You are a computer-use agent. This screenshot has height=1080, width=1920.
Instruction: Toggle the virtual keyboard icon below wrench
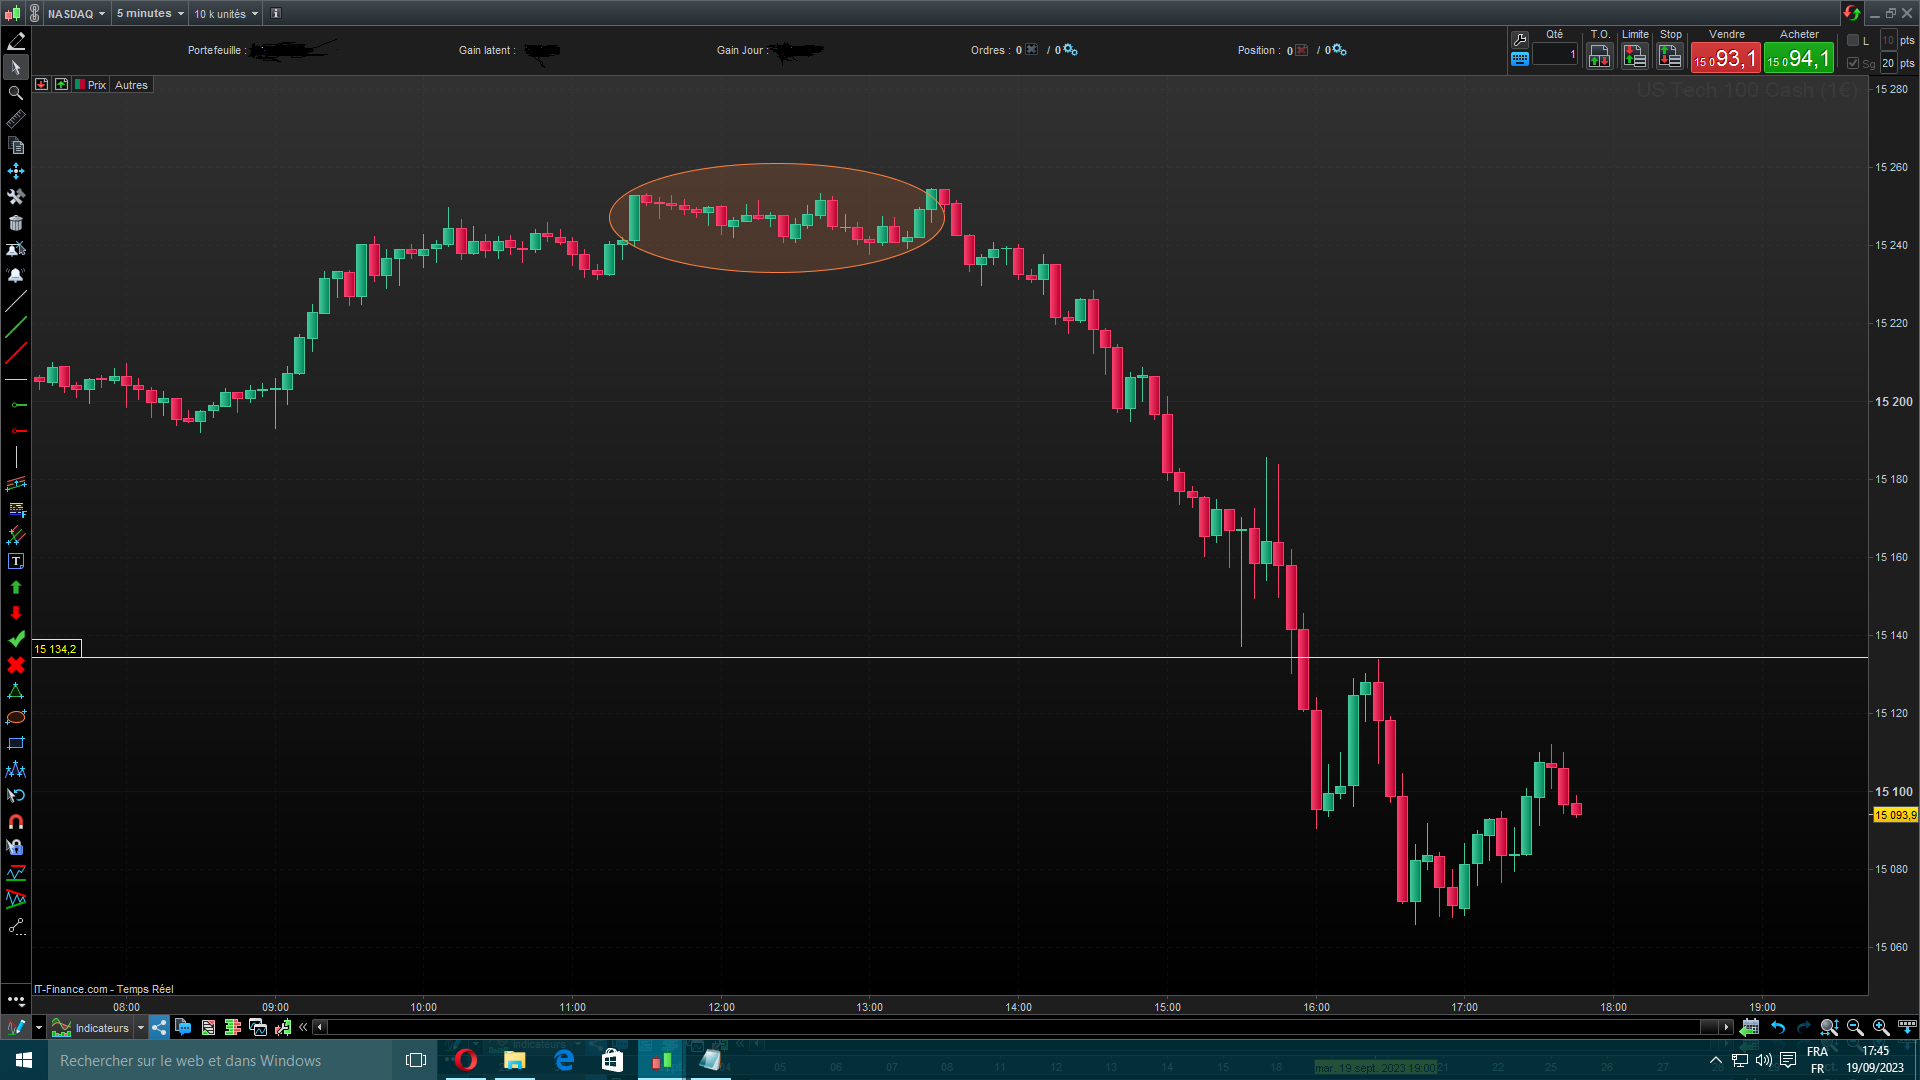point(1520,59)
